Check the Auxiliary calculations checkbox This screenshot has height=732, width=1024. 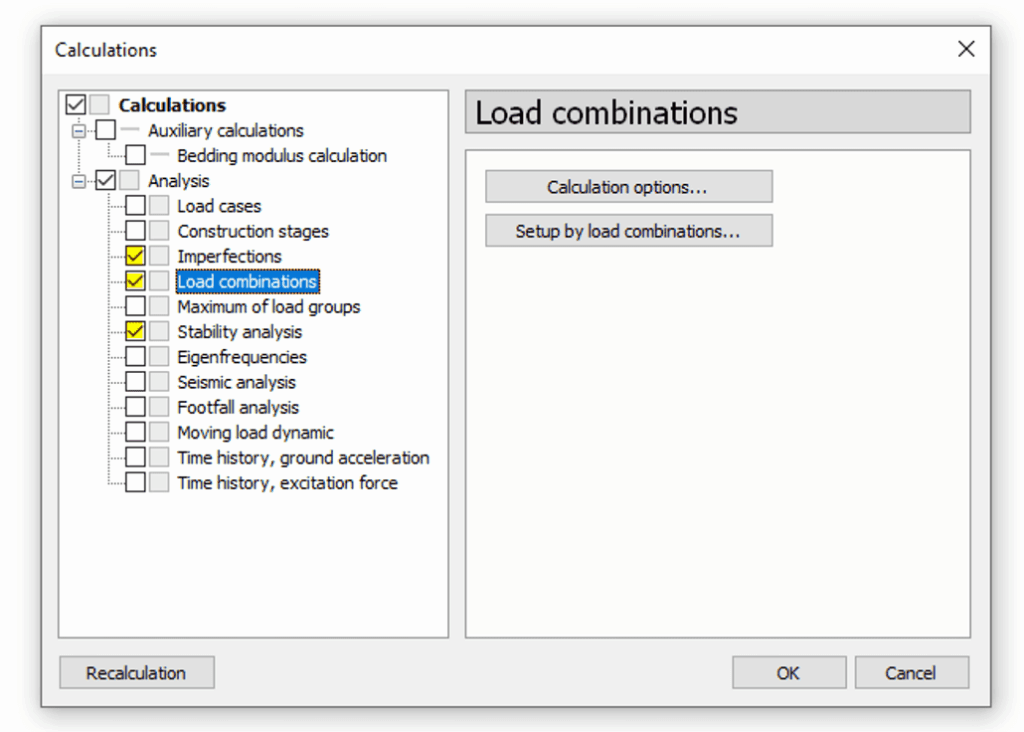tap(106, 130)
